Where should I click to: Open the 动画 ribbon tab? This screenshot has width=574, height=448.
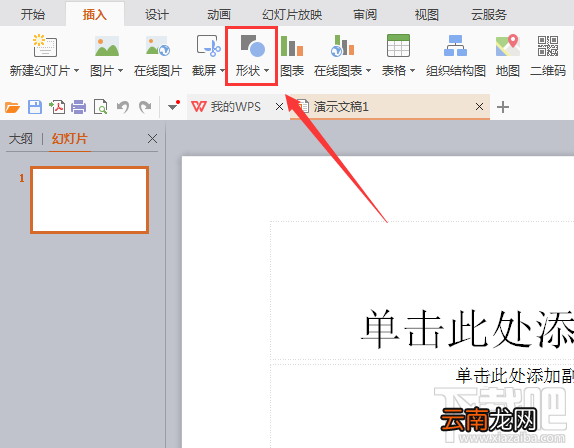coord(219,15)
